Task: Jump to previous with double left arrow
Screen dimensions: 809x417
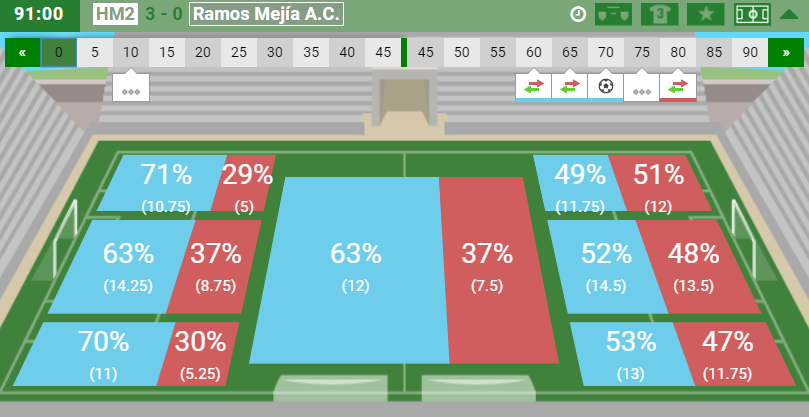Action: click(x=23, y=53)
